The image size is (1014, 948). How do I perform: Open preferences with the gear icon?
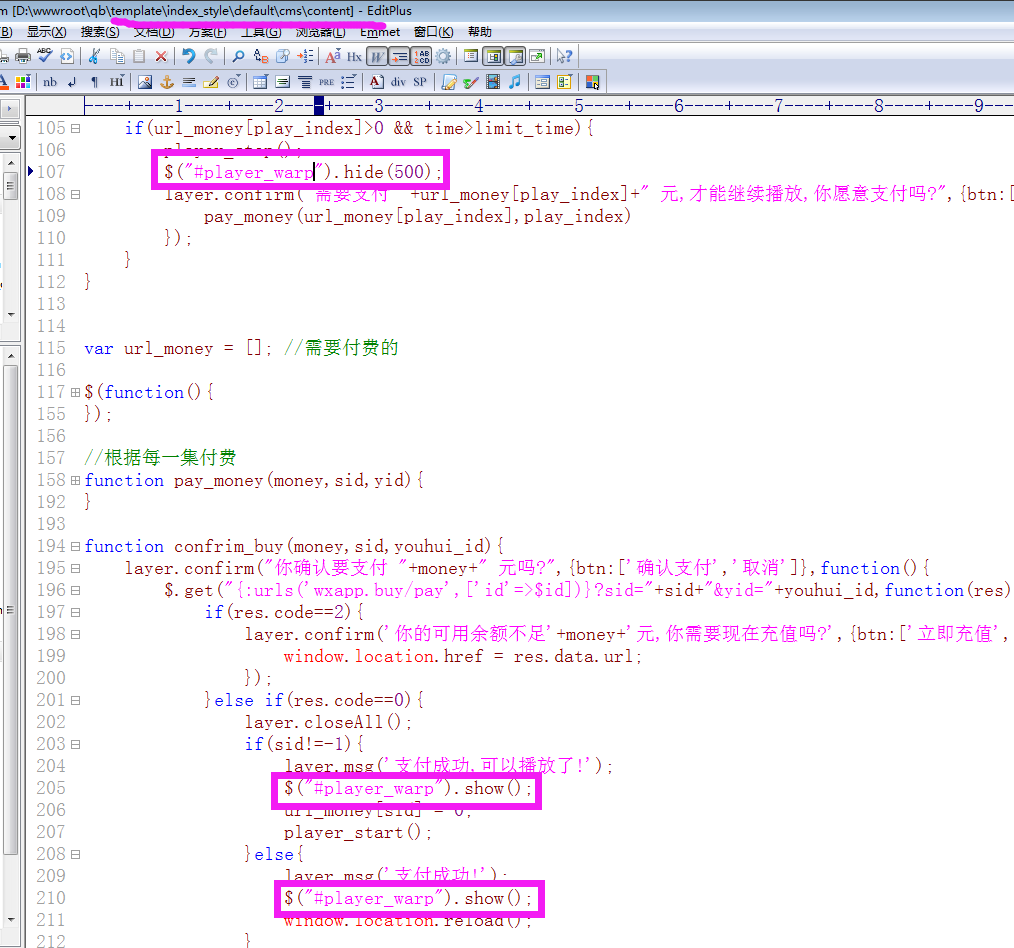(443, 56)
